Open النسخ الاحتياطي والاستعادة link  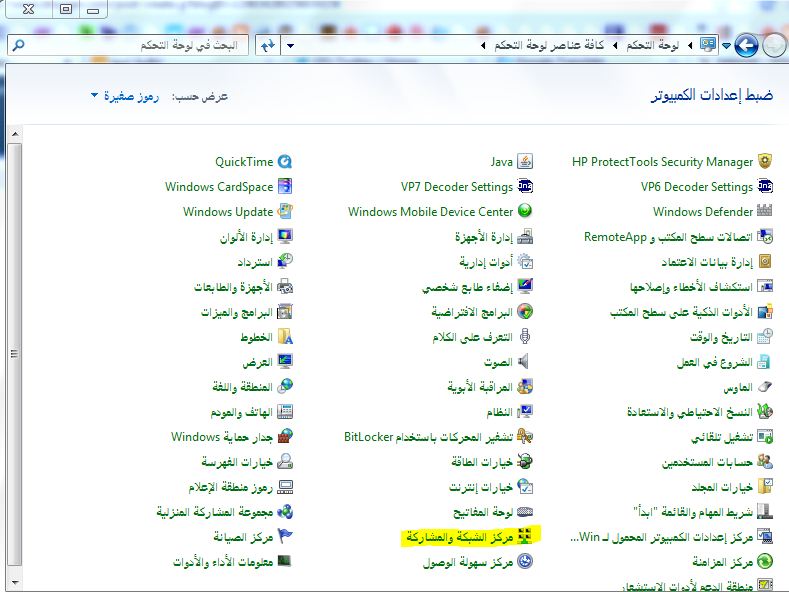[689, 412]
